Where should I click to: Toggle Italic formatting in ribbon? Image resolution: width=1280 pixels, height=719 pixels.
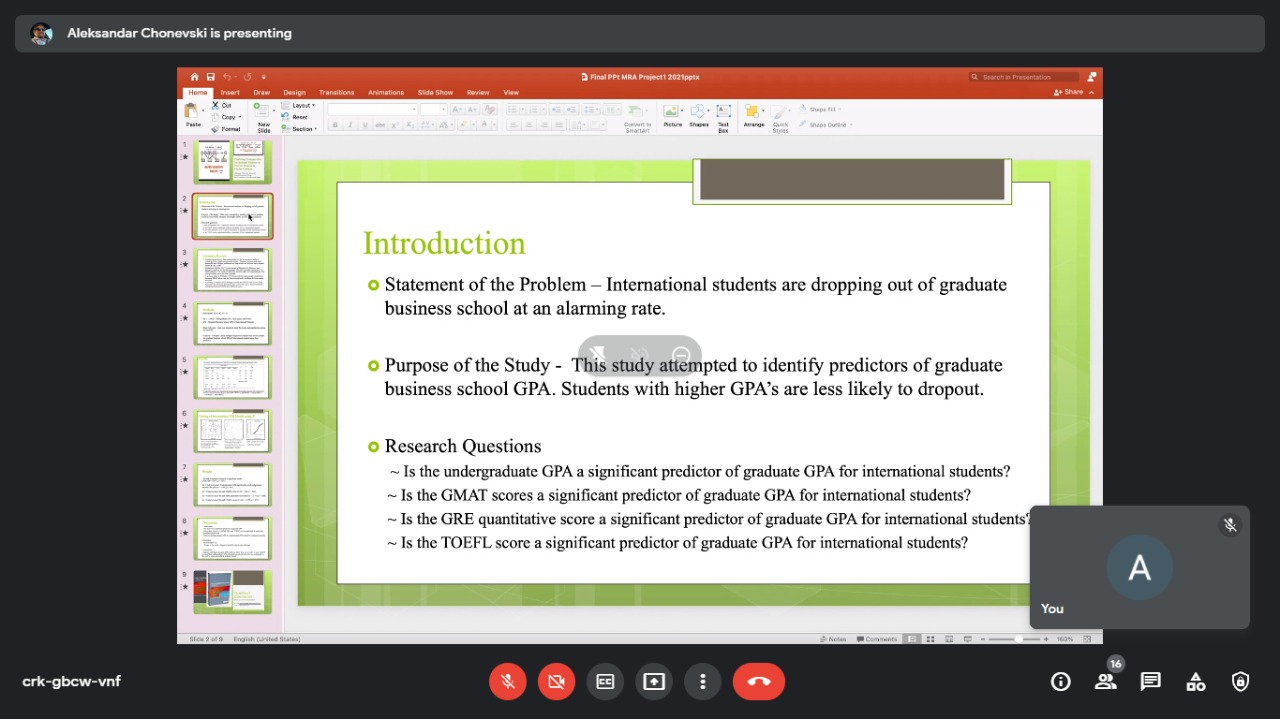coord(350,125)
